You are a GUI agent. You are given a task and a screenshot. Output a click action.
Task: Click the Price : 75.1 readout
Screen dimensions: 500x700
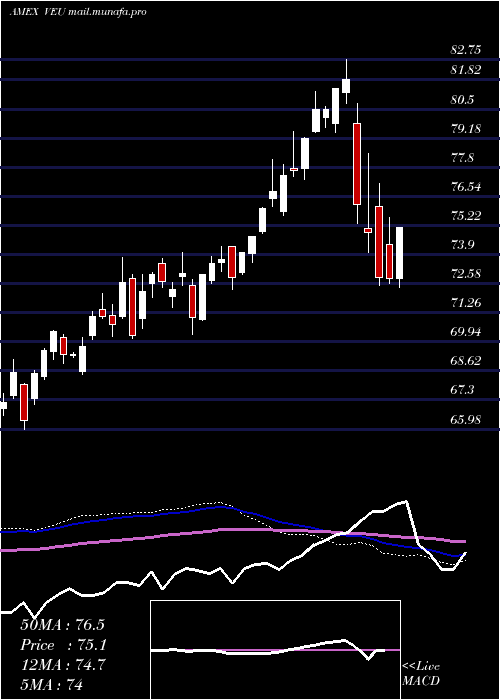[x=62, y=645]
